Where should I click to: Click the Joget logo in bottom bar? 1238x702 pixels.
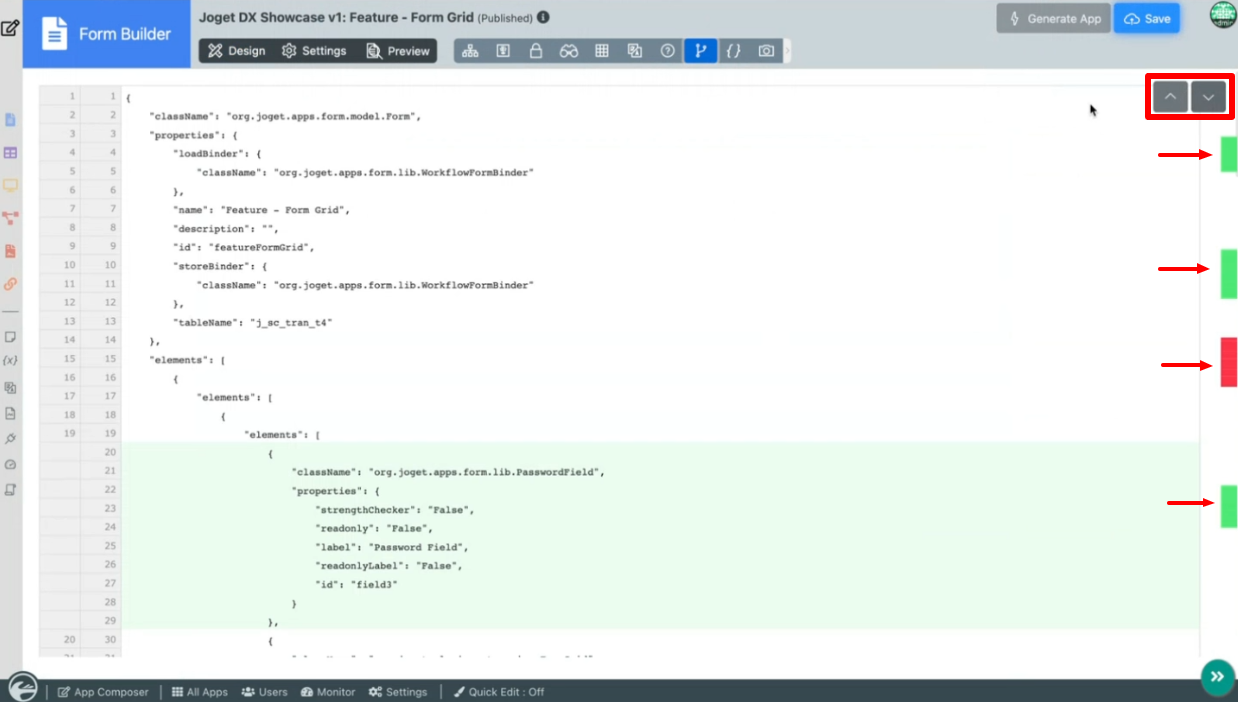click(22, 688)
